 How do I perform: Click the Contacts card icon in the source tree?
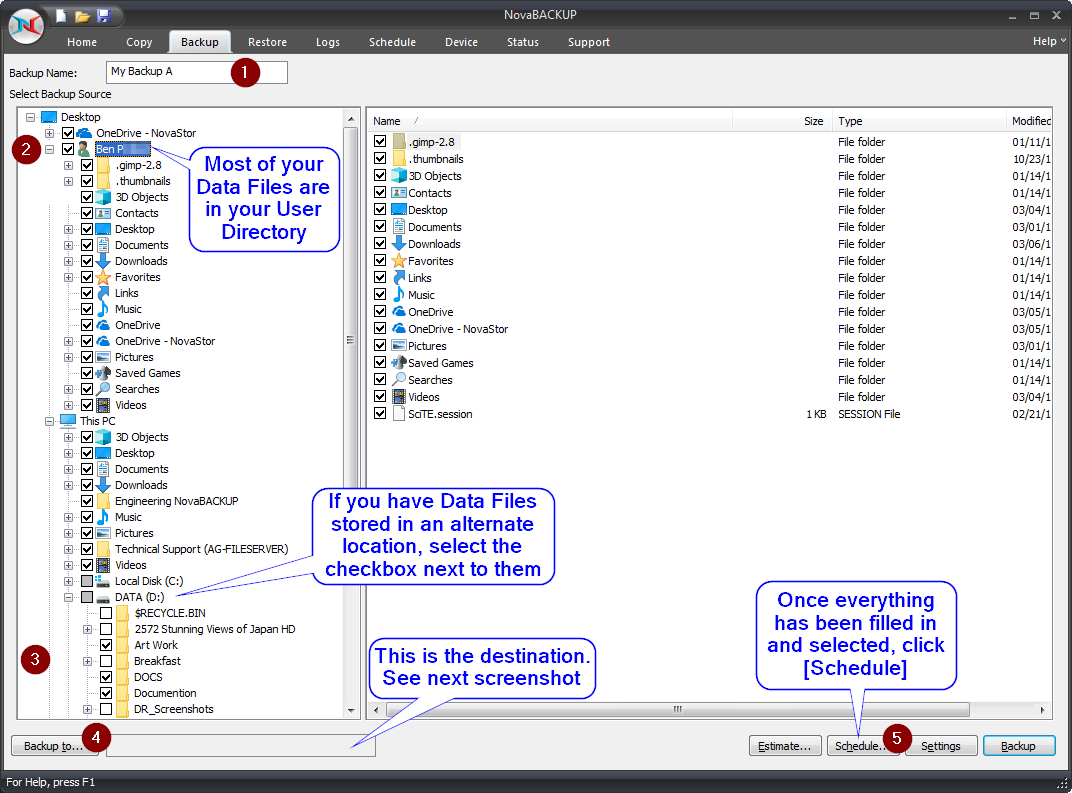[103, 213]
